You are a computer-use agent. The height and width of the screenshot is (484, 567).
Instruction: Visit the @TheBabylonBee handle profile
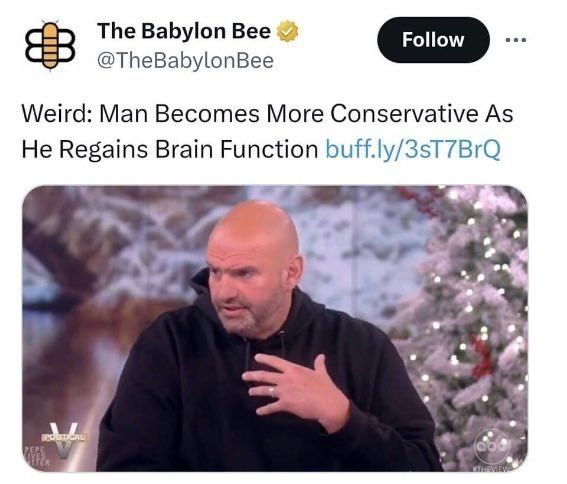185,61
